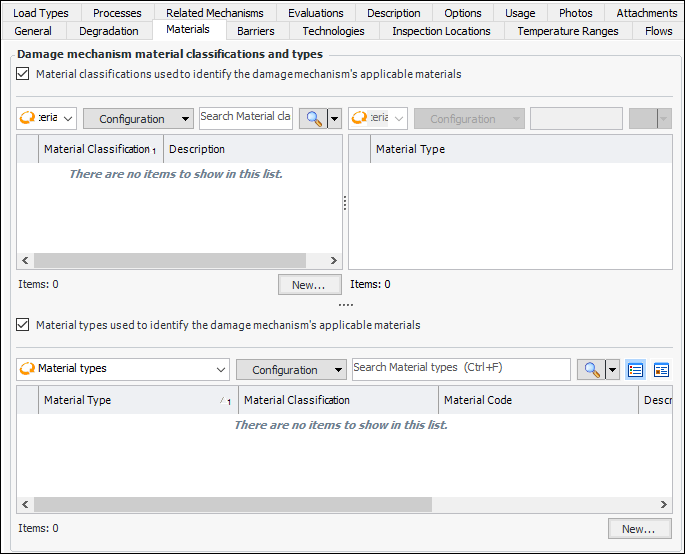The image size is (685, 554).
Task: Open the Photos tab
Action: point(575,13)
